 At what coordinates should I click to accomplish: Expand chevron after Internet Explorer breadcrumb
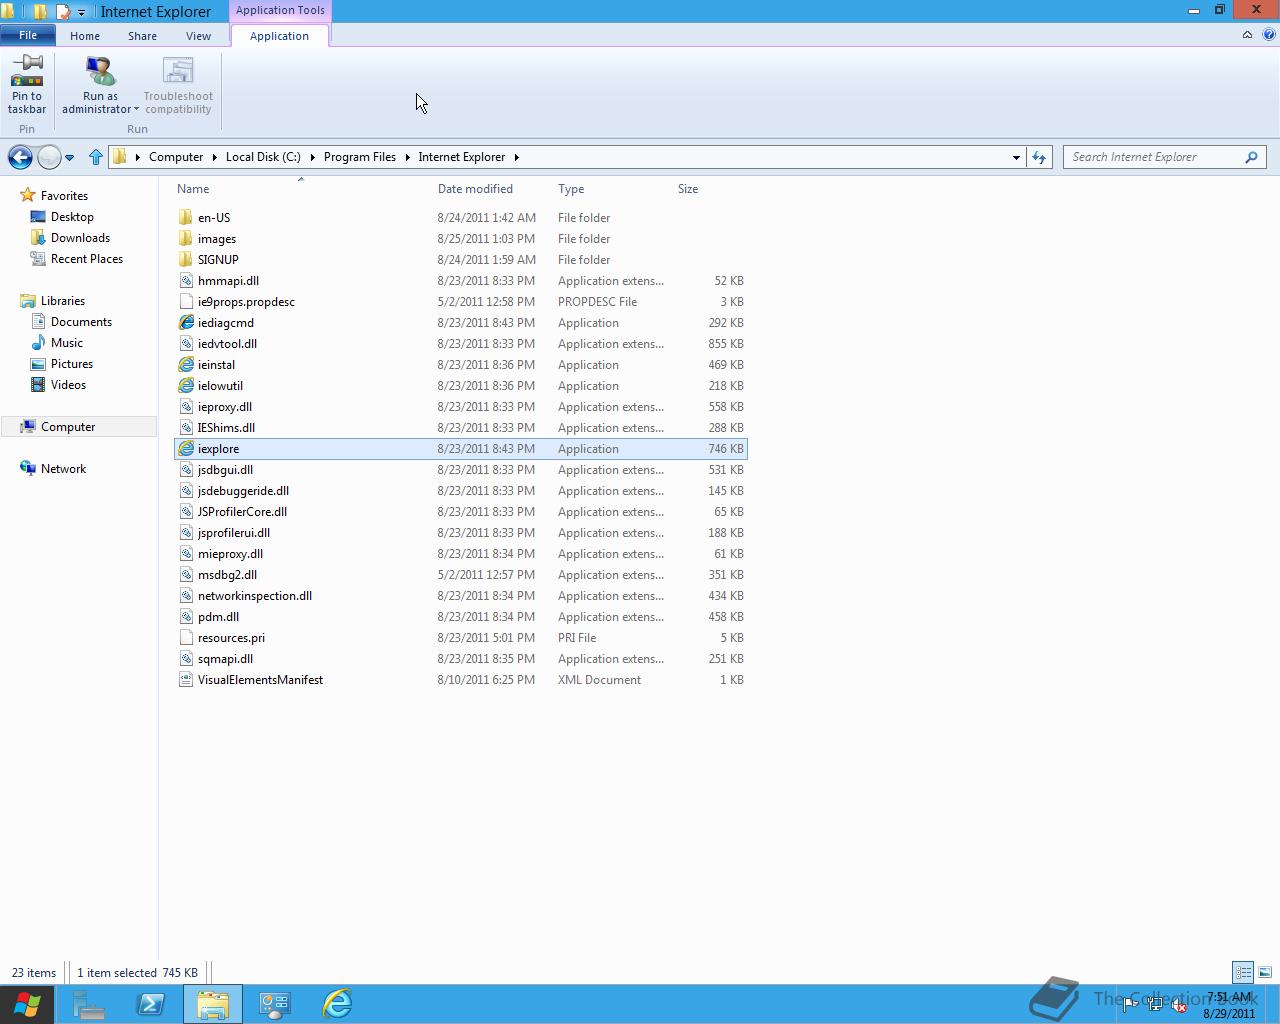coord(517,157)
